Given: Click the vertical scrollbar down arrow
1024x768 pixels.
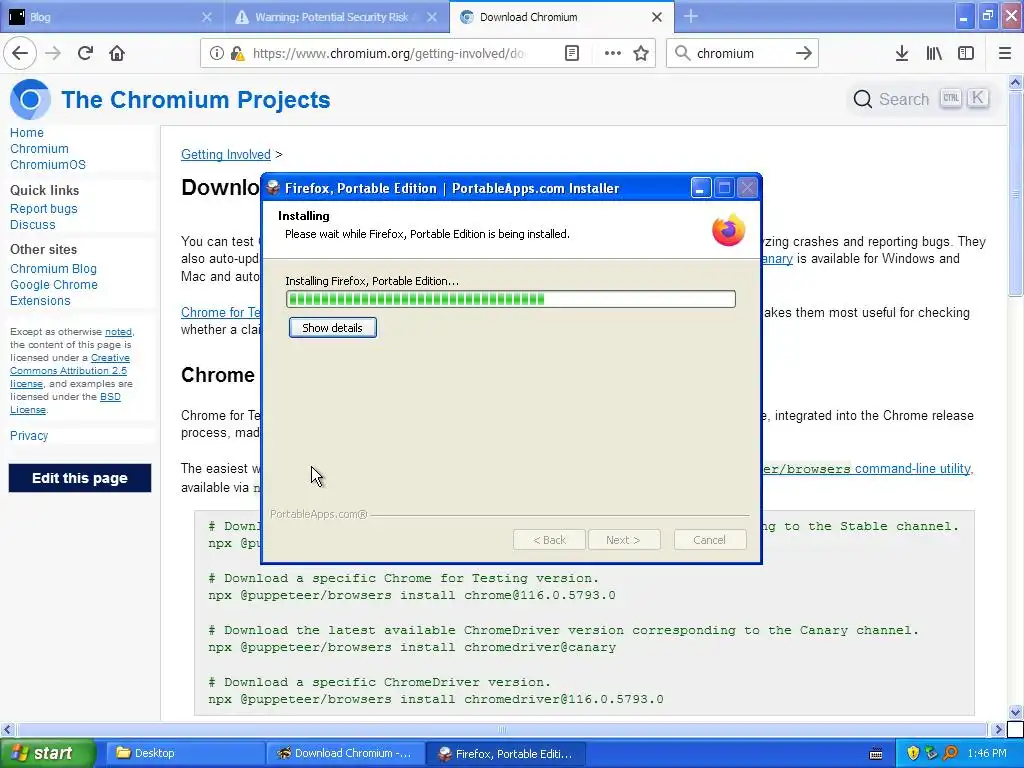Looking at the screenshot, I should click(1016, 712).
